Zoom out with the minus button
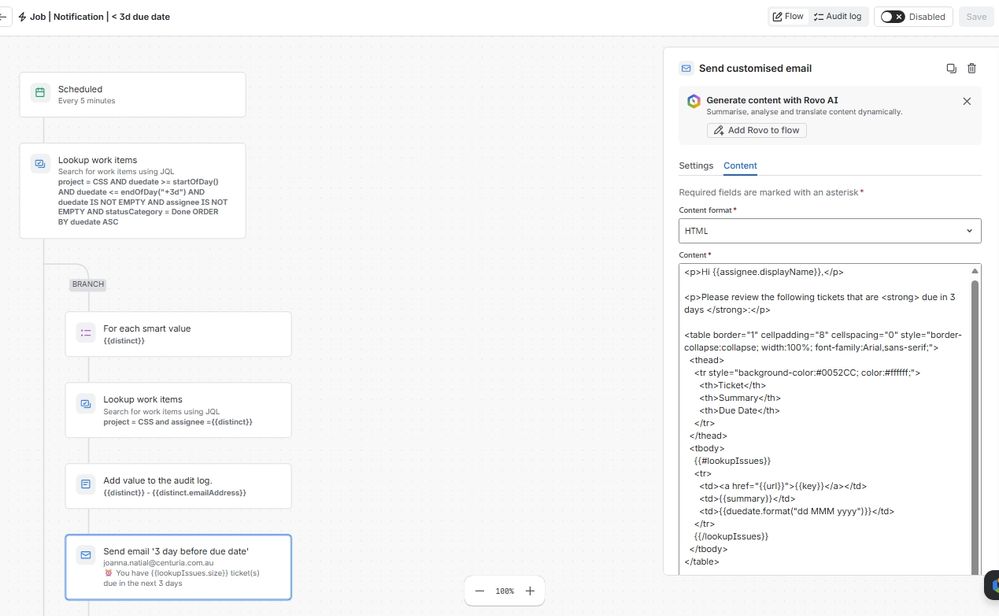This screenshot has width=999, height=616. (480, 591)
